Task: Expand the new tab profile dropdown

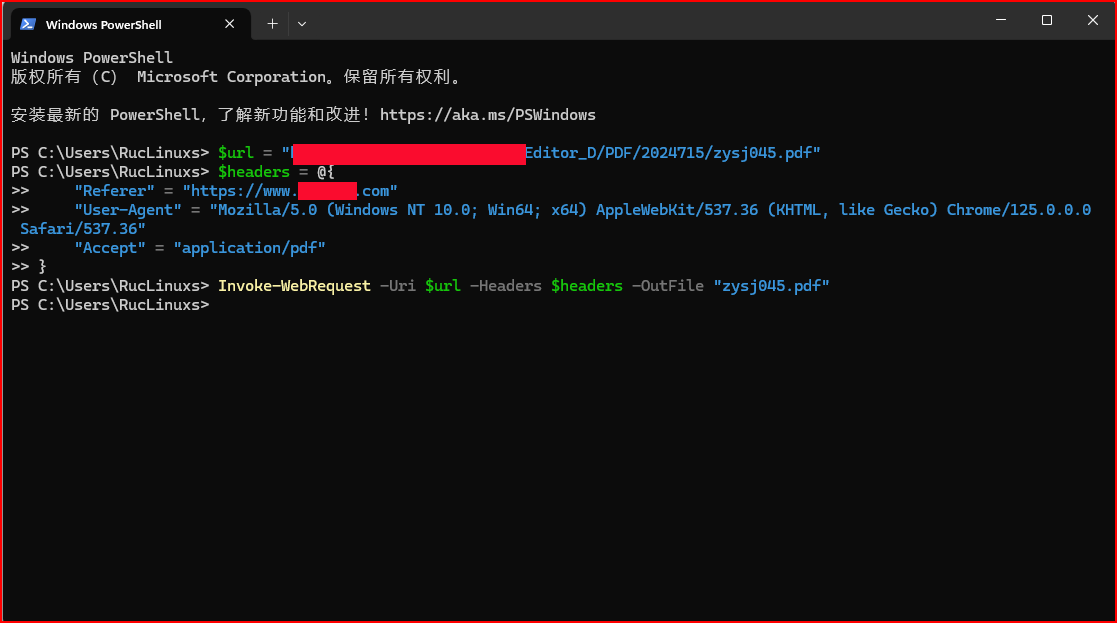Action: click(302, 24)
